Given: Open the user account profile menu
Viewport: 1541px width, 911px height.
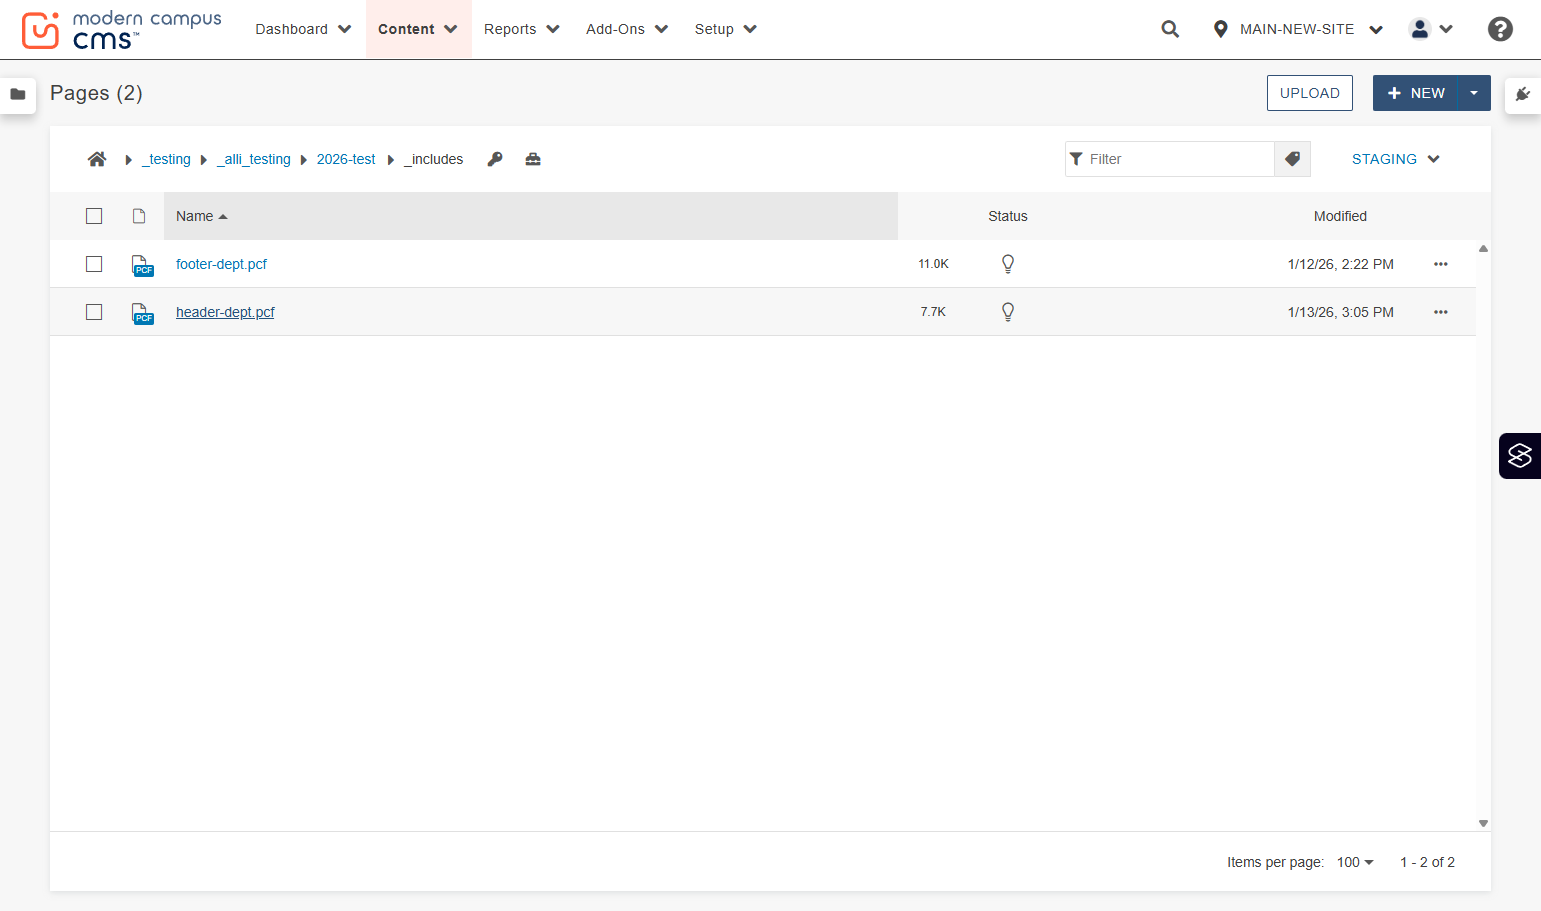Looking at the screenshot, I should coord(1431,29).
